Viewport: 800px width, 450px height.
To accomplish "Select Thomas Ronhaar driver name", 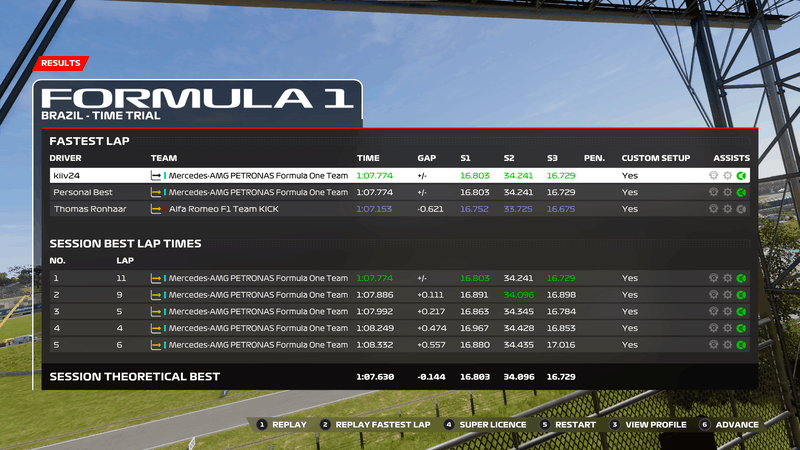I will point(90,209).
